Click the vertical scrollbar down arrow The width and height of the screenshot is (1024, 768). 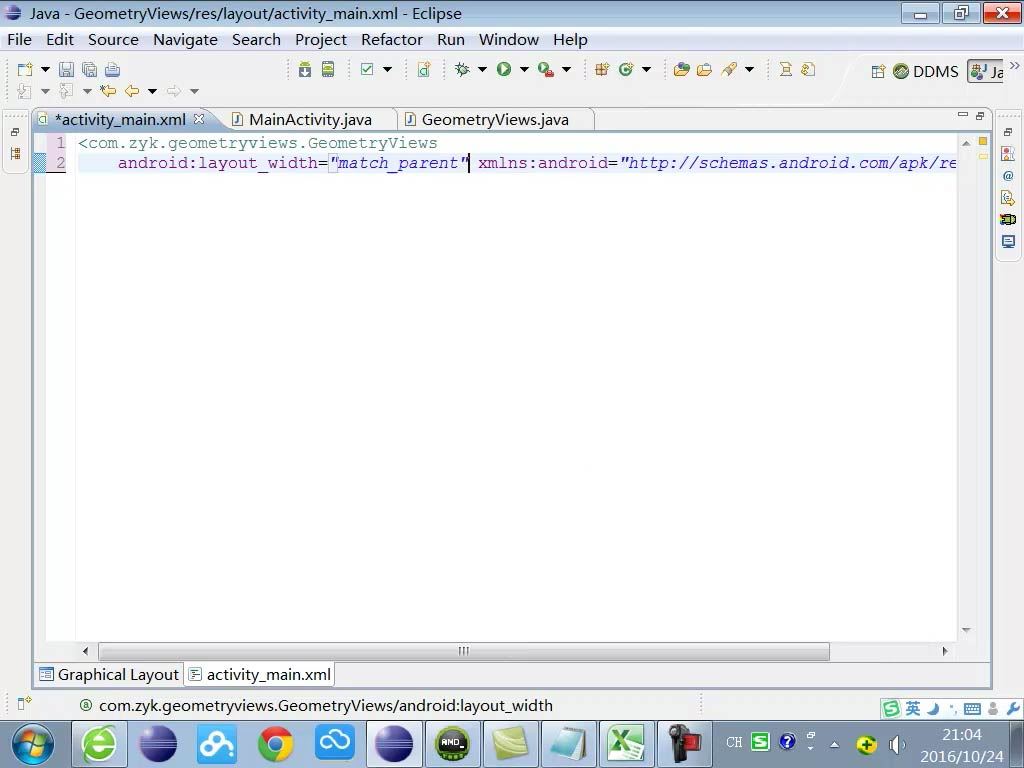(x=967, y=630)
